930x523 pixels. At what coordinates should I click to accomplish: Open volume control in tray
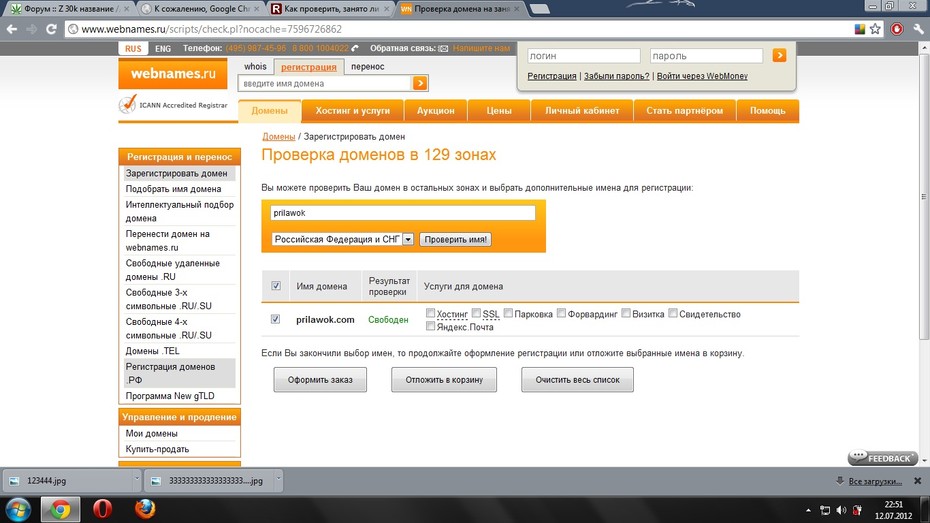point(841,510)
